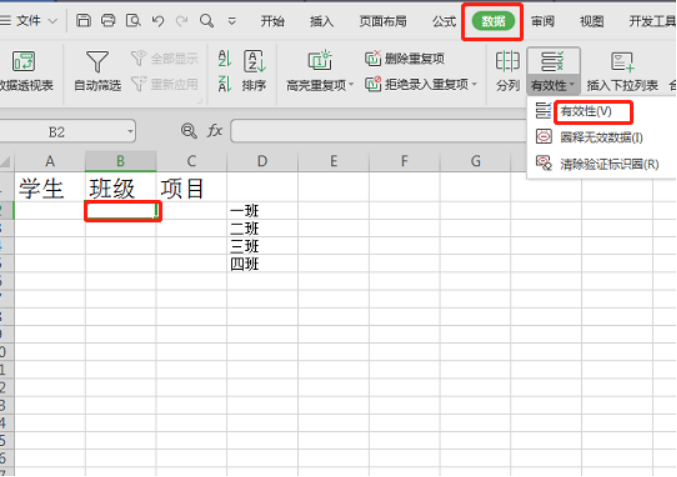This screenshot has height=477, width=677.
Task: Click the Find magnifier icon in toolbar
Action: point(207,20)
